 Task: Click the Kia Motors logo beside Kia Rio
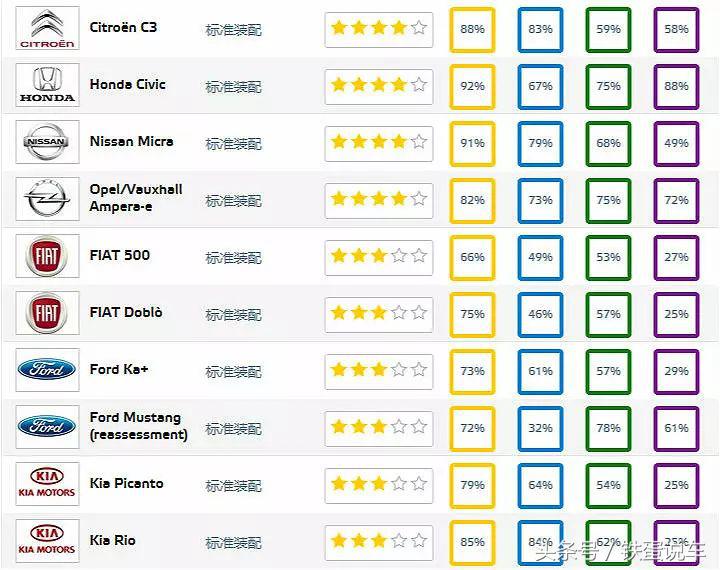(47, 541)
